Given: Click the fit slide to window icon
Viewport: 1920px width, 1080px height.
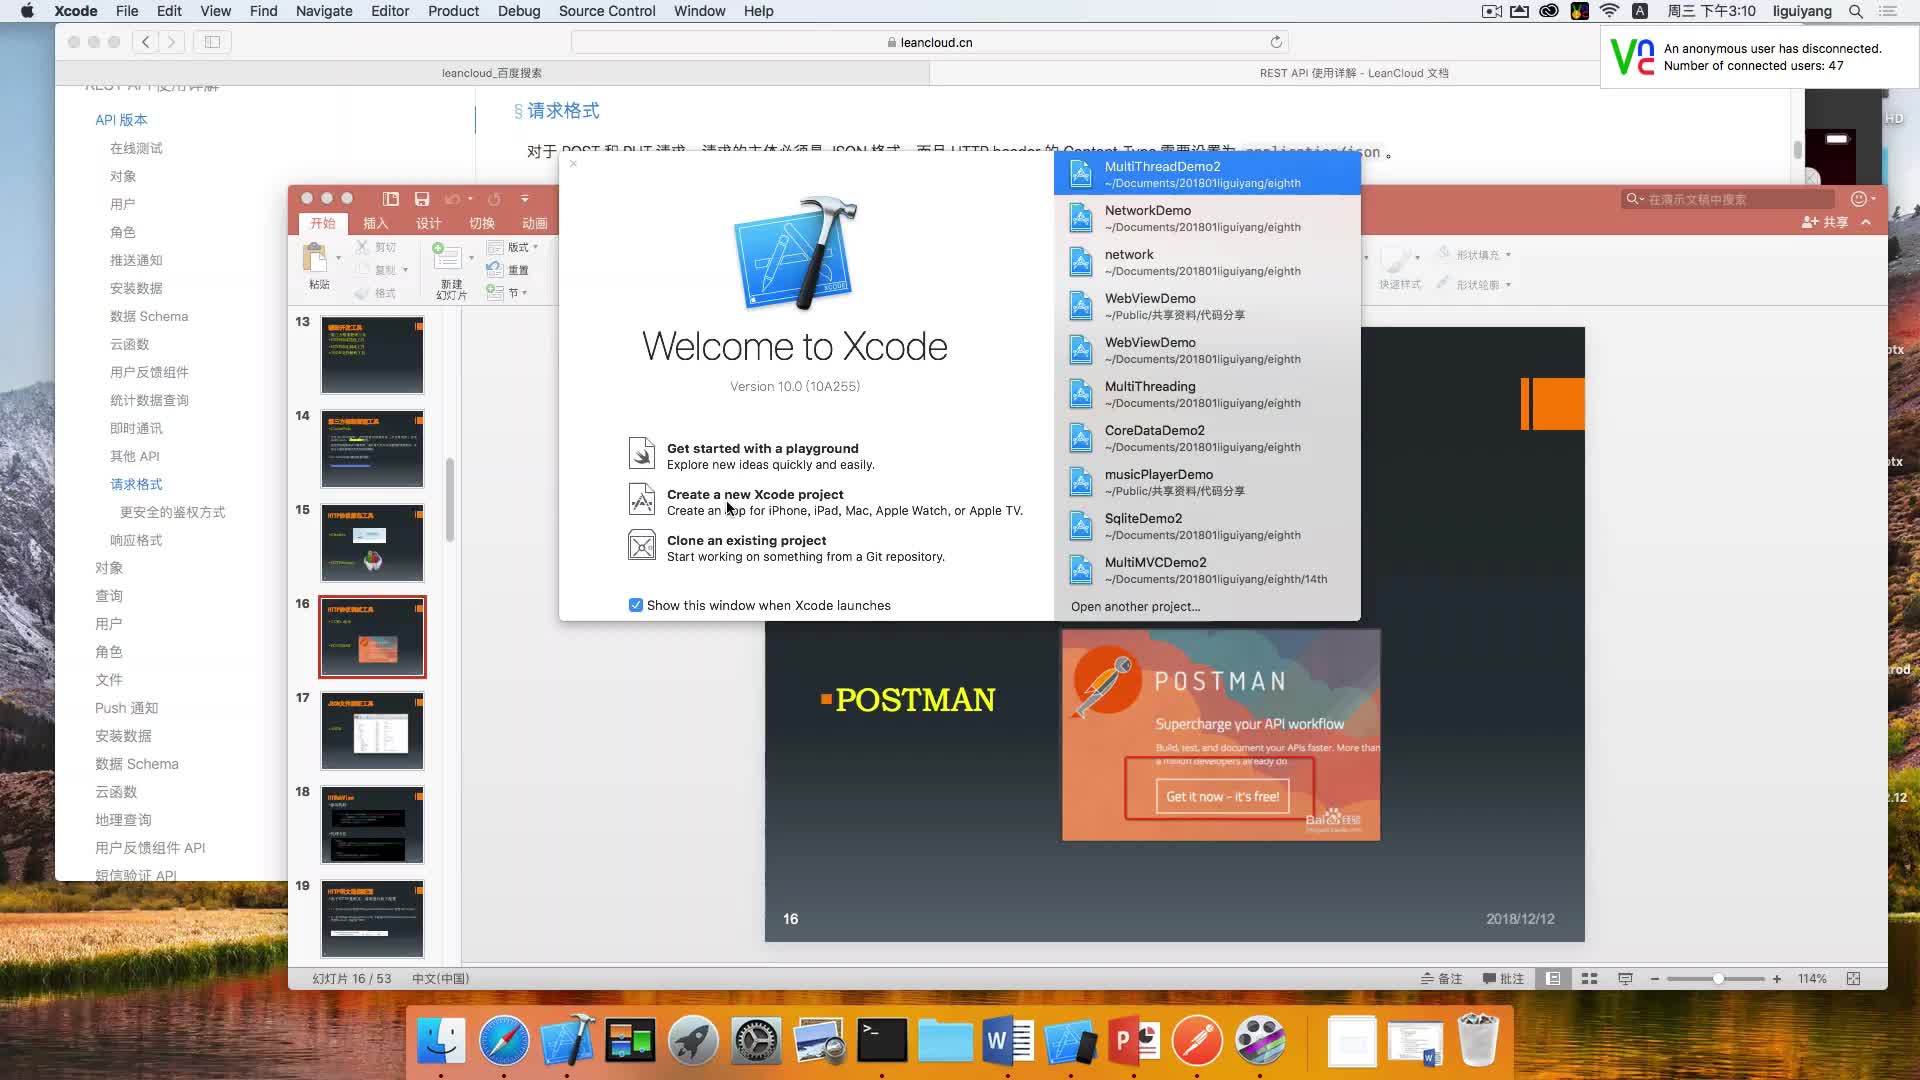Looking at the screenshot, I should pyautogui.click(x=1853, y=979).
